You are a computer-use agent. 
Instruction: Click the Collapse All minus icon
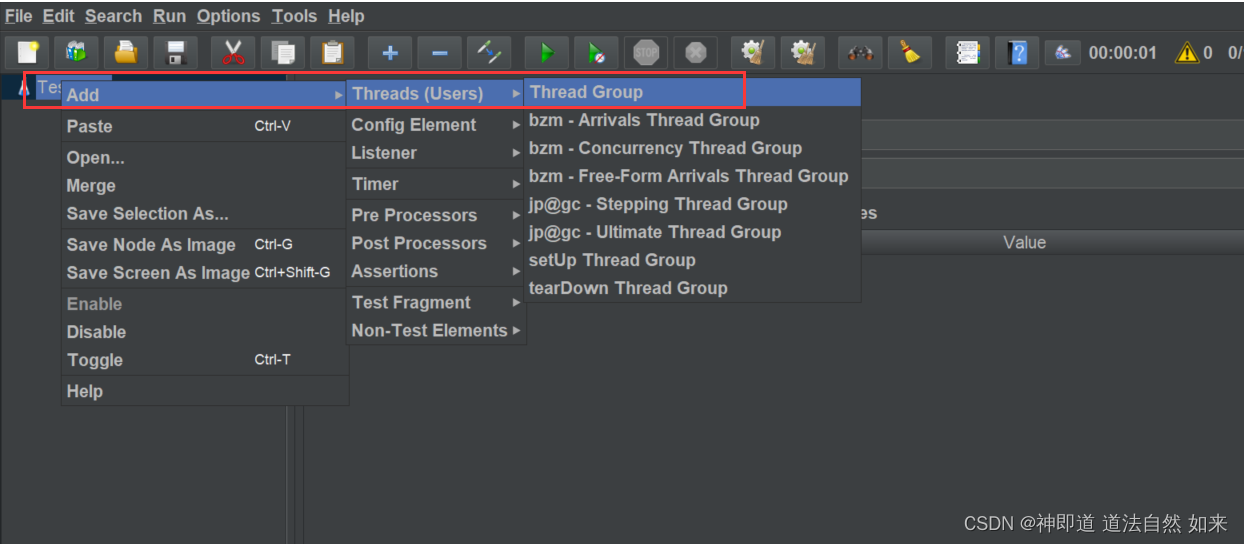[439, 53]
